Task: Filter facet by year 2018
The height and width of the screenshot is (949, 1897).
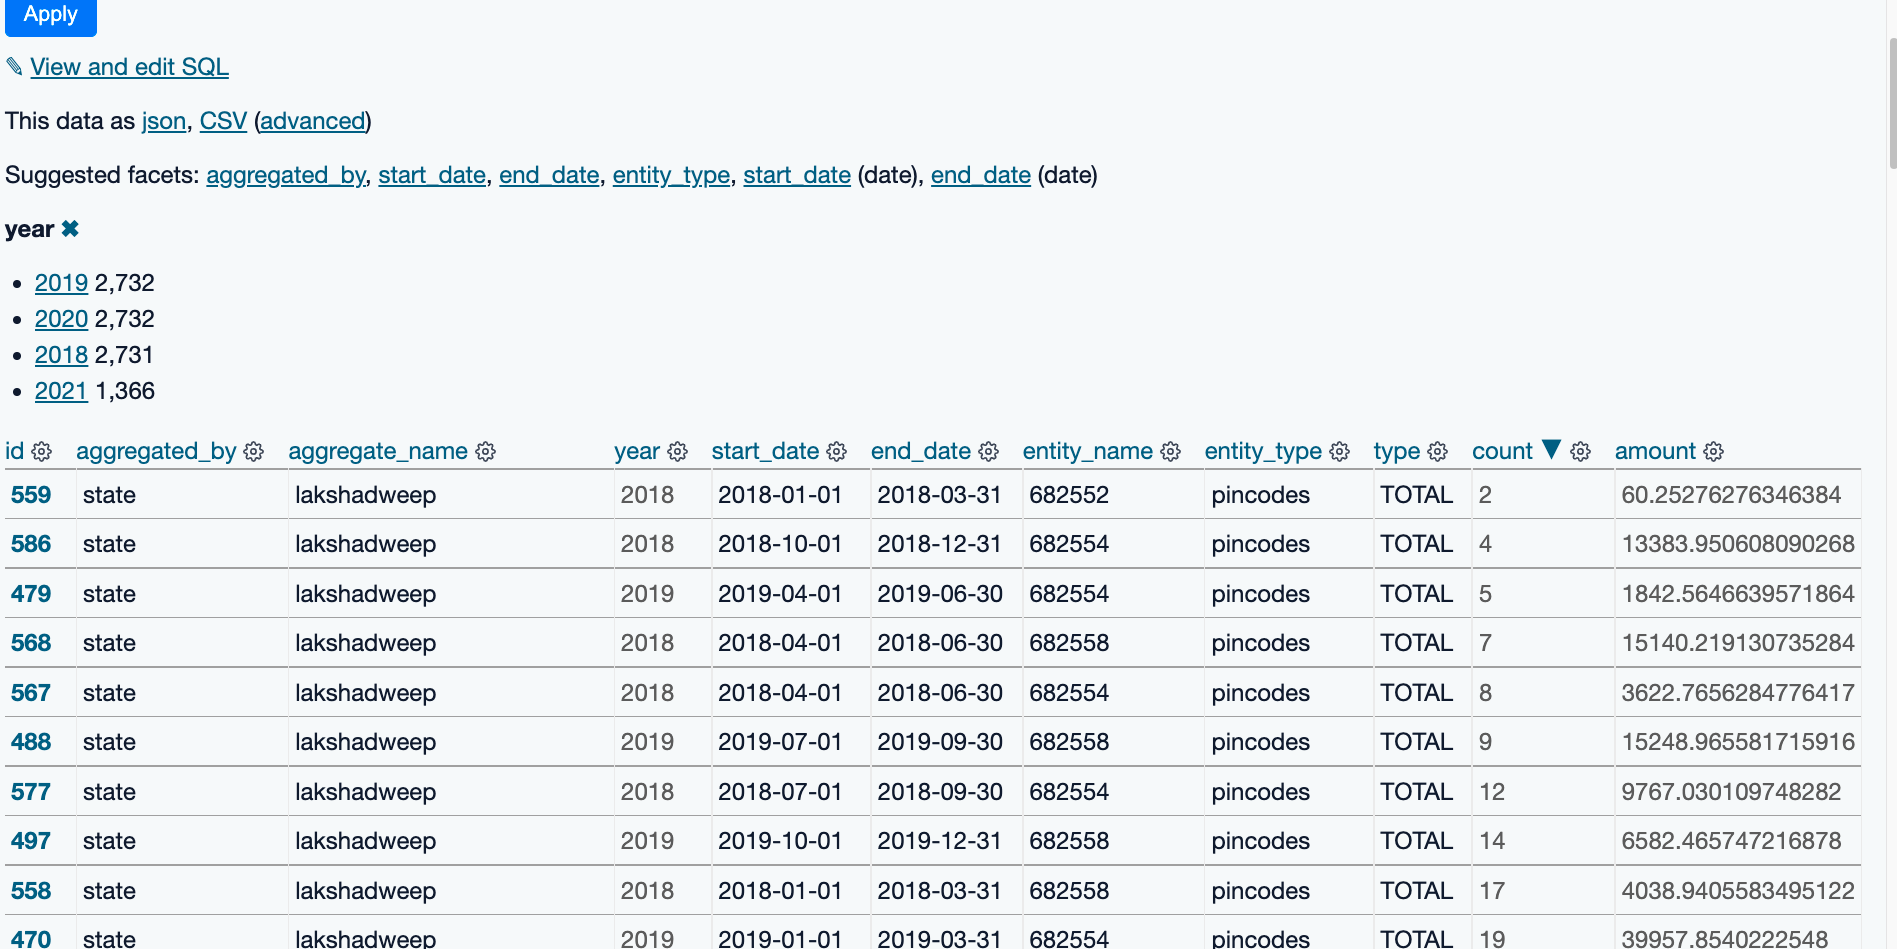Action: point(61,355)
